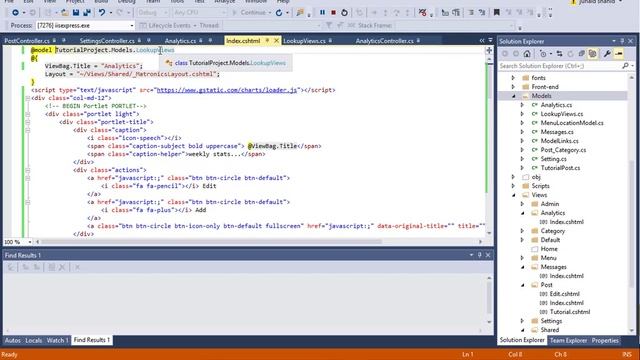Click the Undo arrow icon
Viewport: 640px width, 360px height.
click(x=102, y=13)
